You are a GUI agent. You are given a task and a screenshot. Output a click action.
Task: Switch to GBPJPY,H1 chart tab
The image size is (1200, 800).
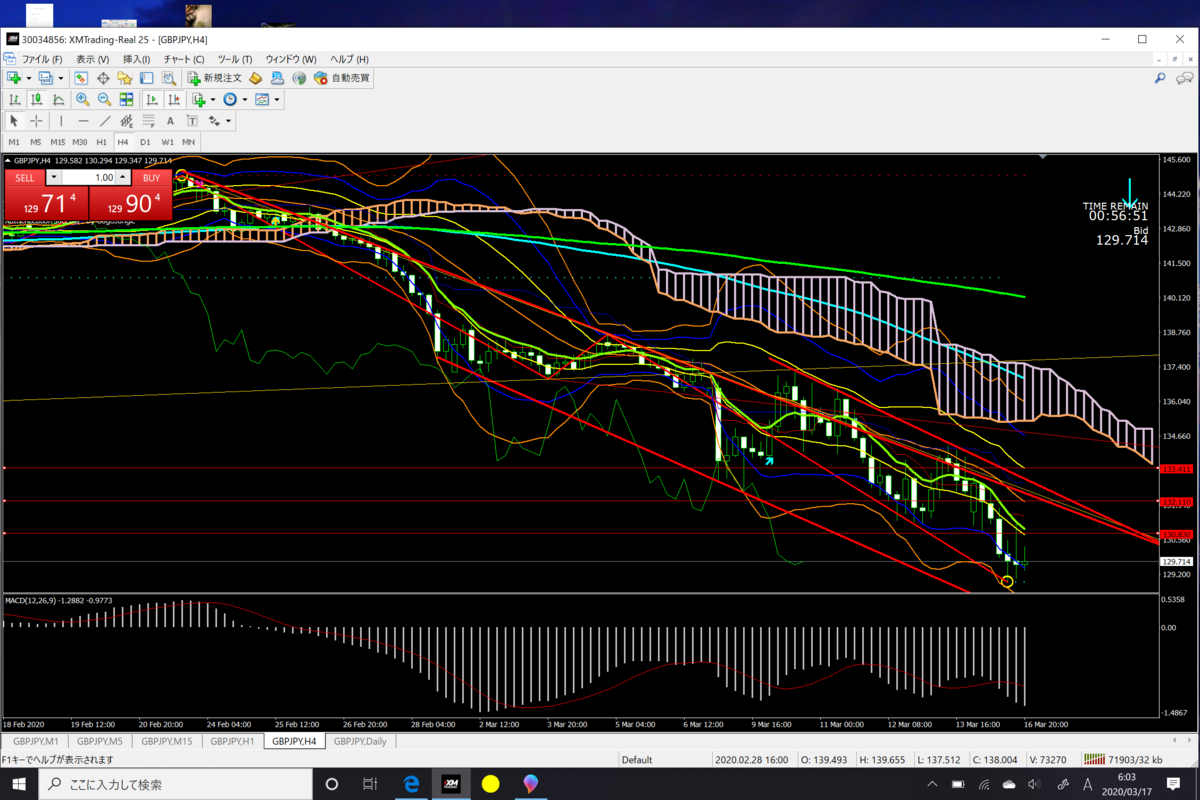(x=232, y=741)
